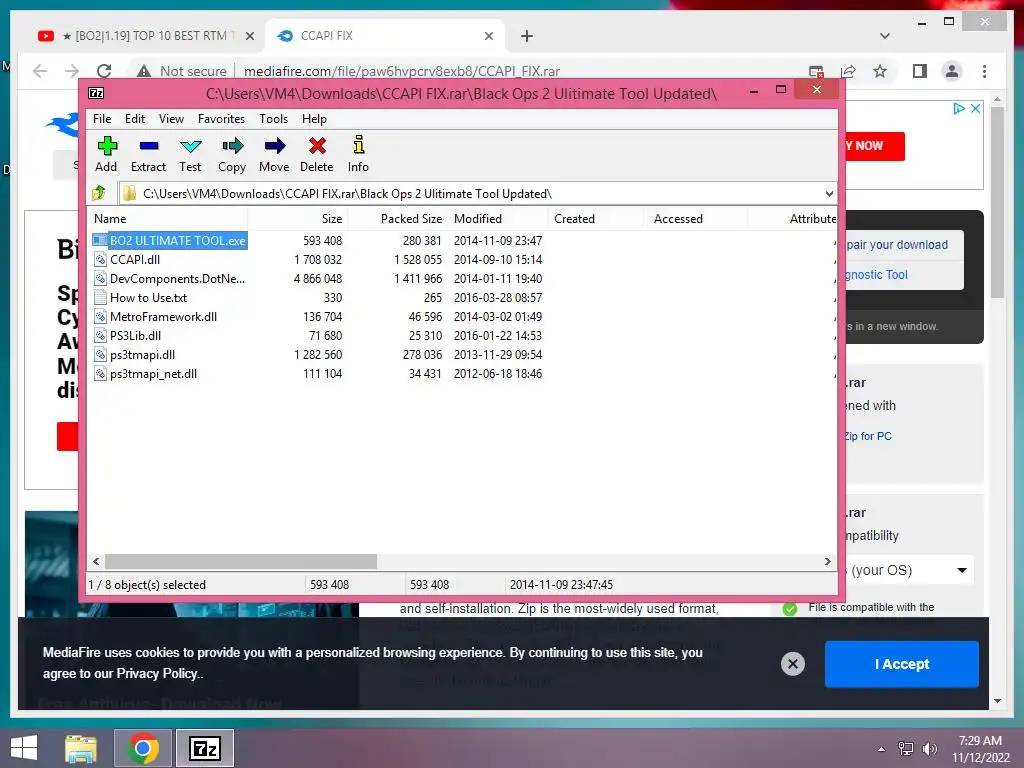This screenshot has height=768, width=1024.
Task: Click the pair your download link
Action: pyautogui.click(x=897, y=245)
